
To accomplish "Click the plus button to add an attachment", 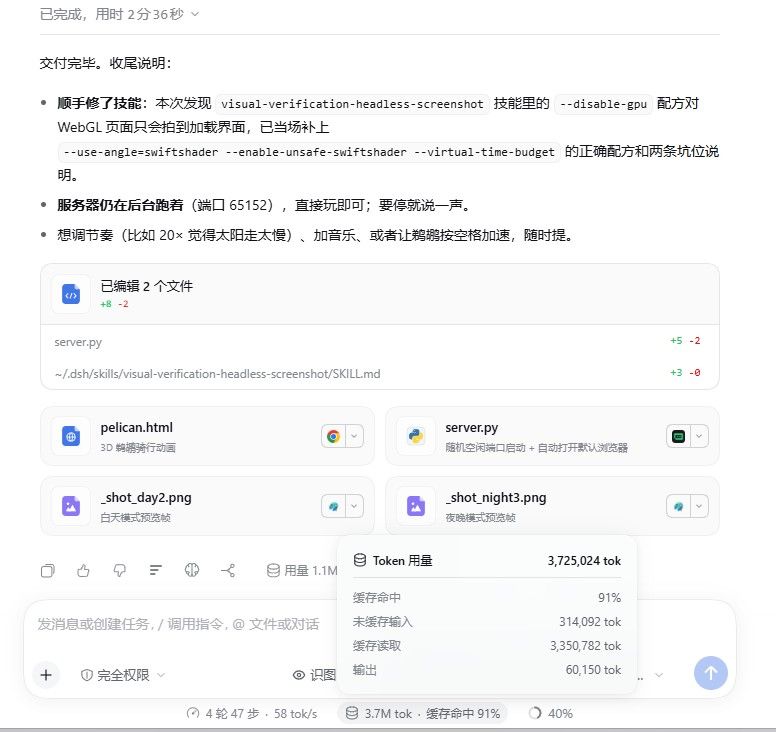I will (46, 675).
